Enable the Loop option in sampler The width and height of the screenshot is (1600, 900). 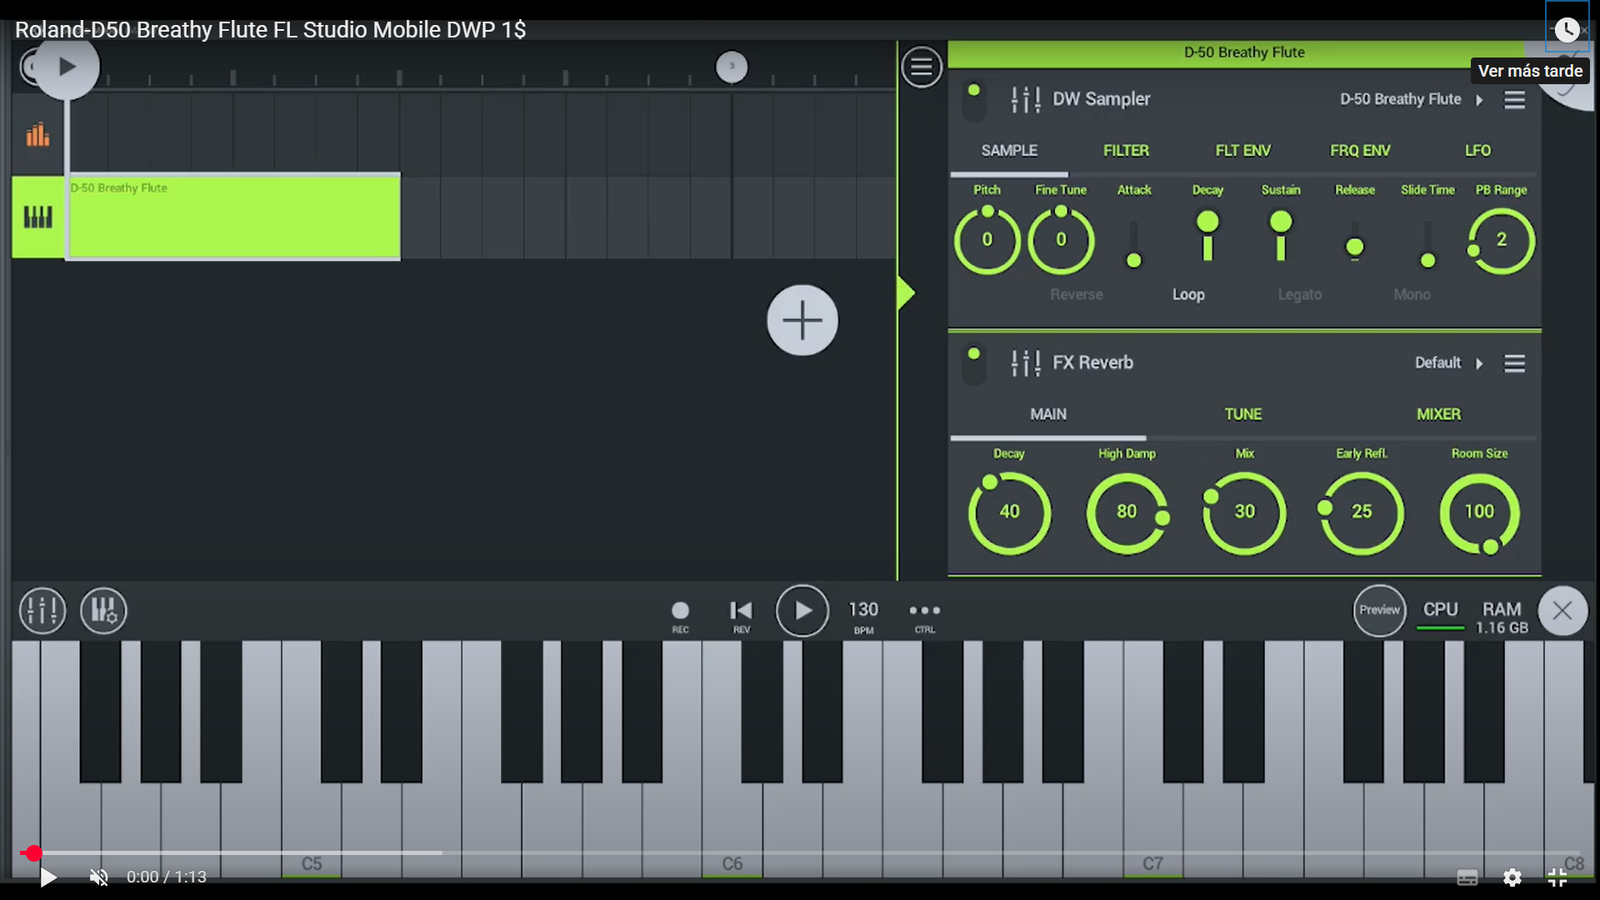1188,295
